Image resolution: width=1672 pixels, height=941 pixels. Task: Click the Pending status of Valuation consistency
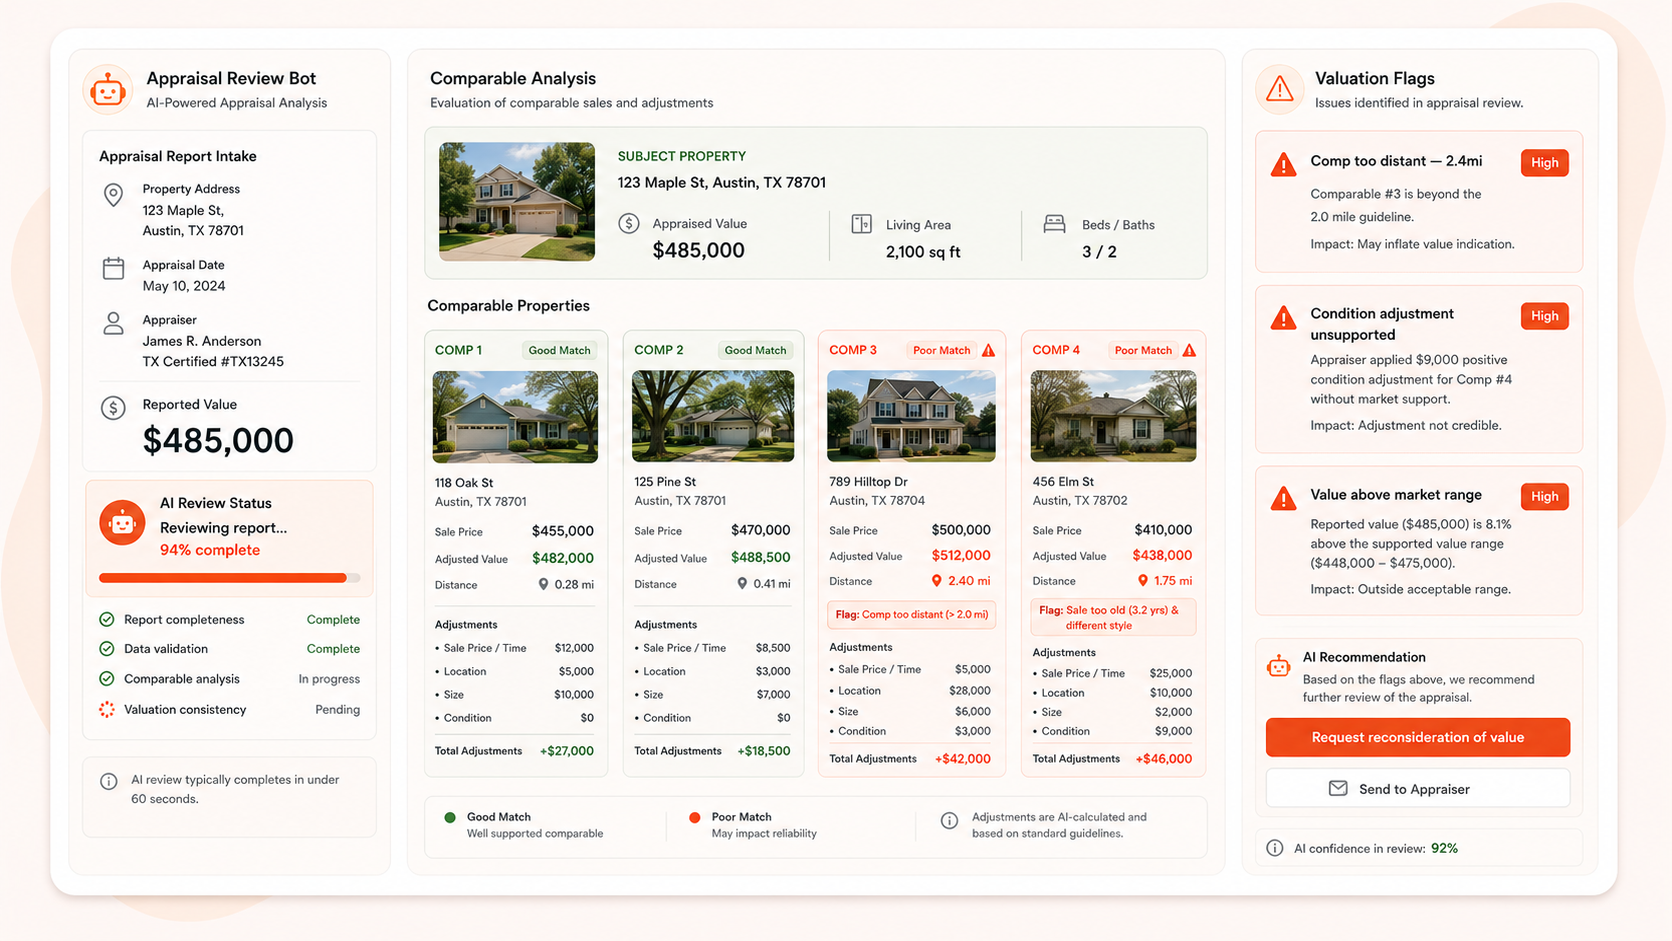tap(338, 710)
